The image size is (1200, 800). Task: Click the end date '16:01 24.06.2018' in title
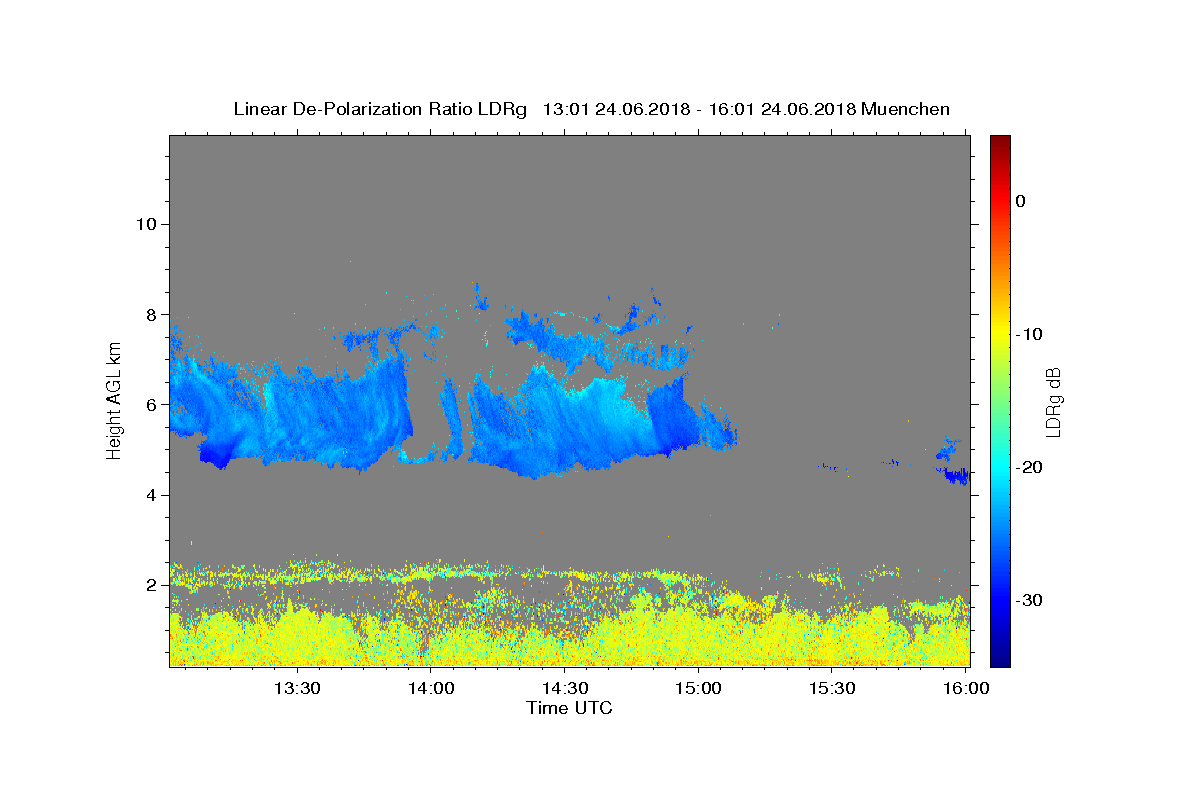pyautogui.click(x=782, y=109)
